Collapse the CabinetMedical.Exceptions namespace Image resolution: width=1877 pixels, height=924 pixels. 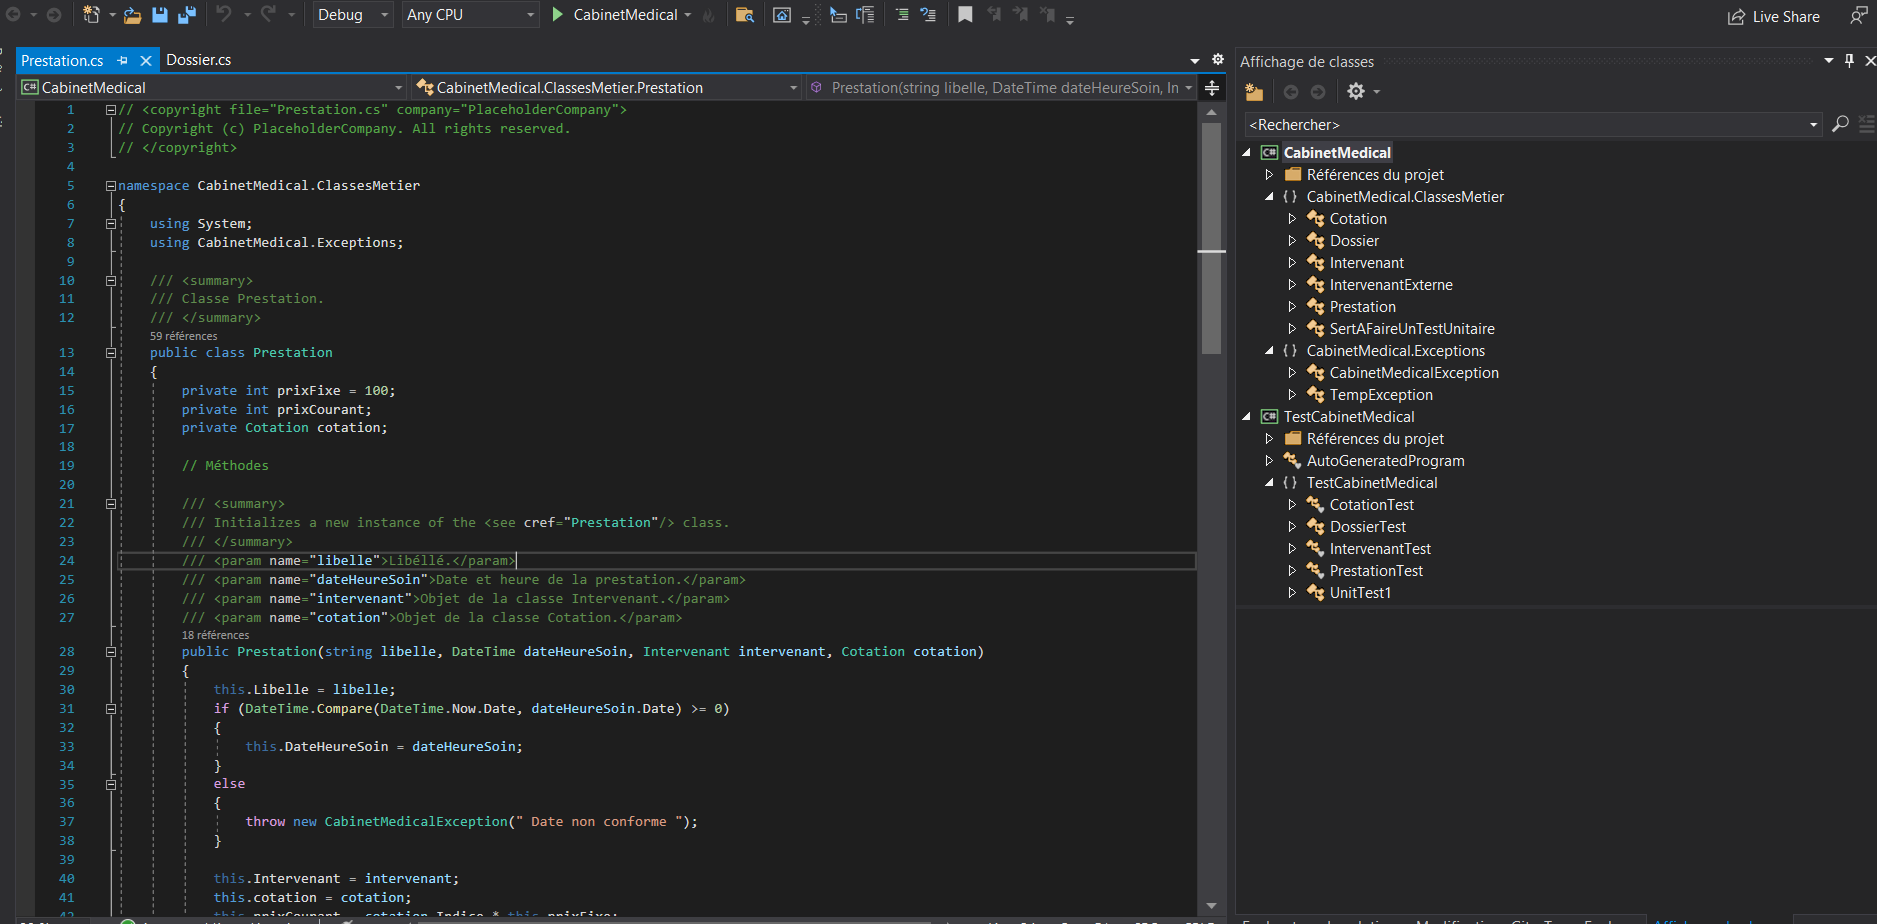click(x=1269, y=351)
